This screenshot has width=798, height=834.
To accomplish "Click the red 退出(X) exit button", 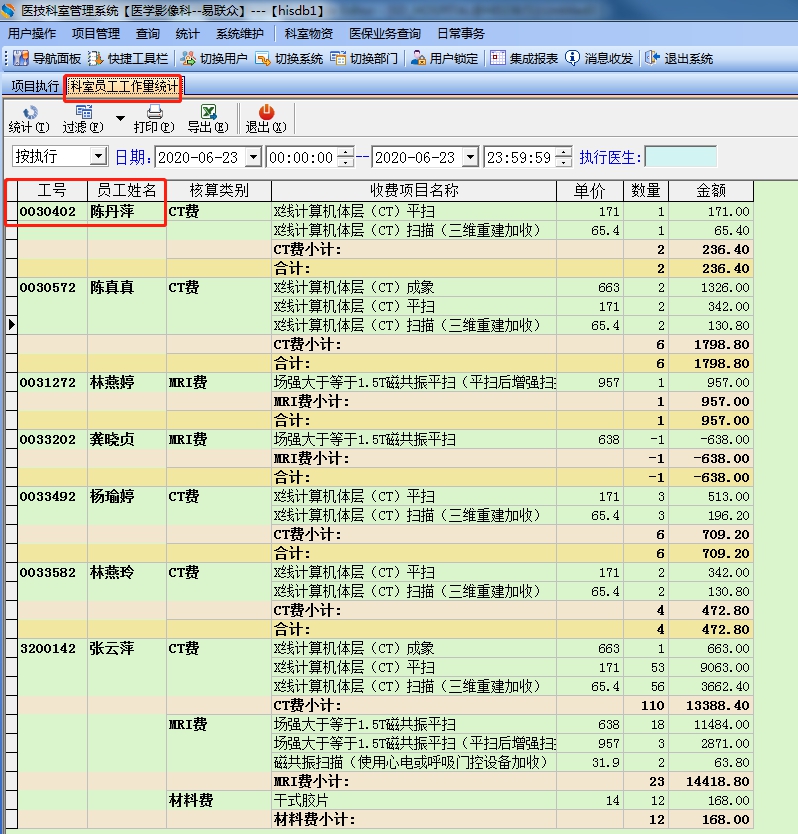I will [266, 119].
